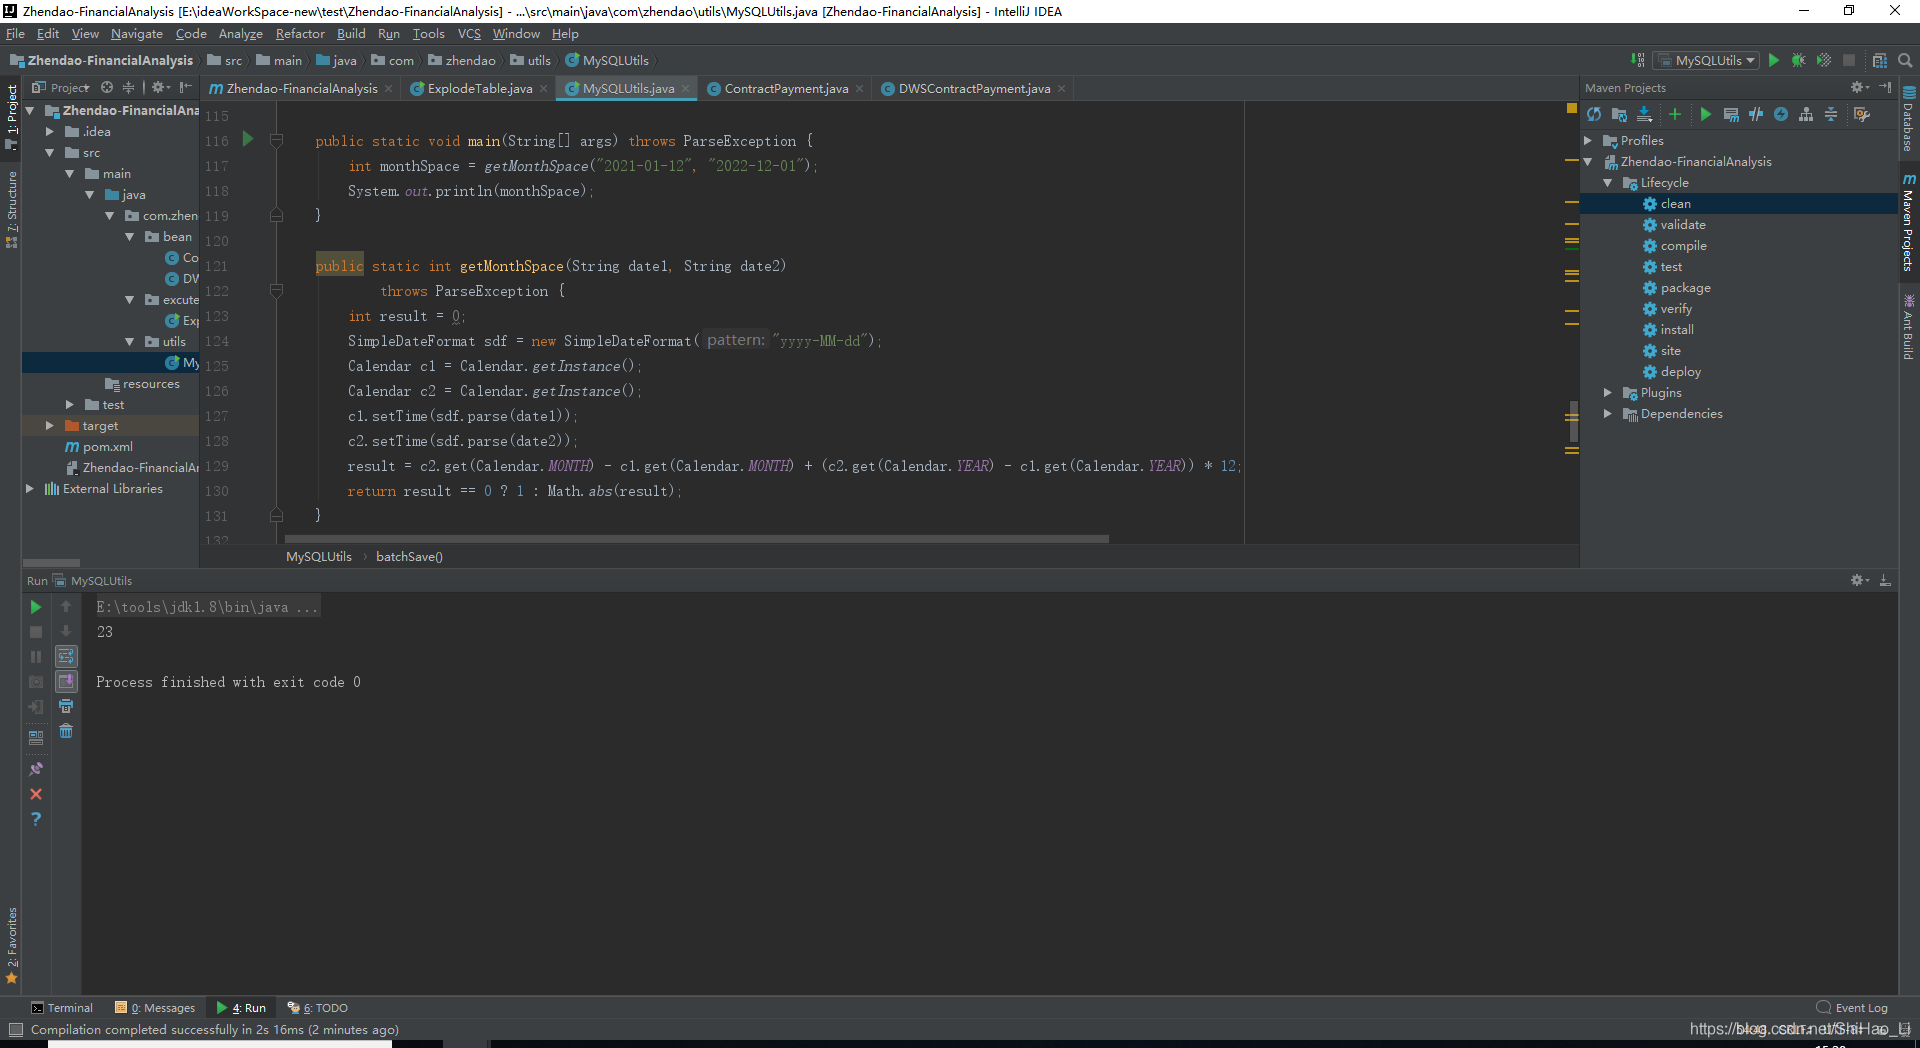The image size is (1920, 1048).
Task: Download Maven sources and documentation
Action: click(x=1644, y=114)
